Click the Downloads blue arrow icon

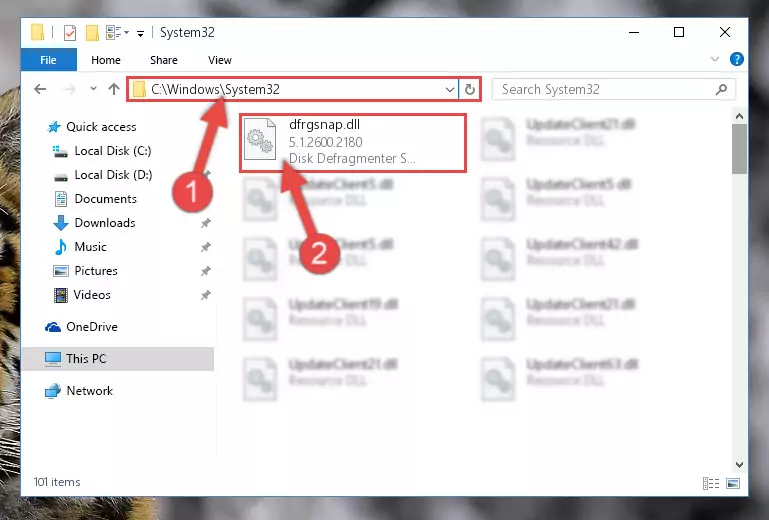[61, 223]
